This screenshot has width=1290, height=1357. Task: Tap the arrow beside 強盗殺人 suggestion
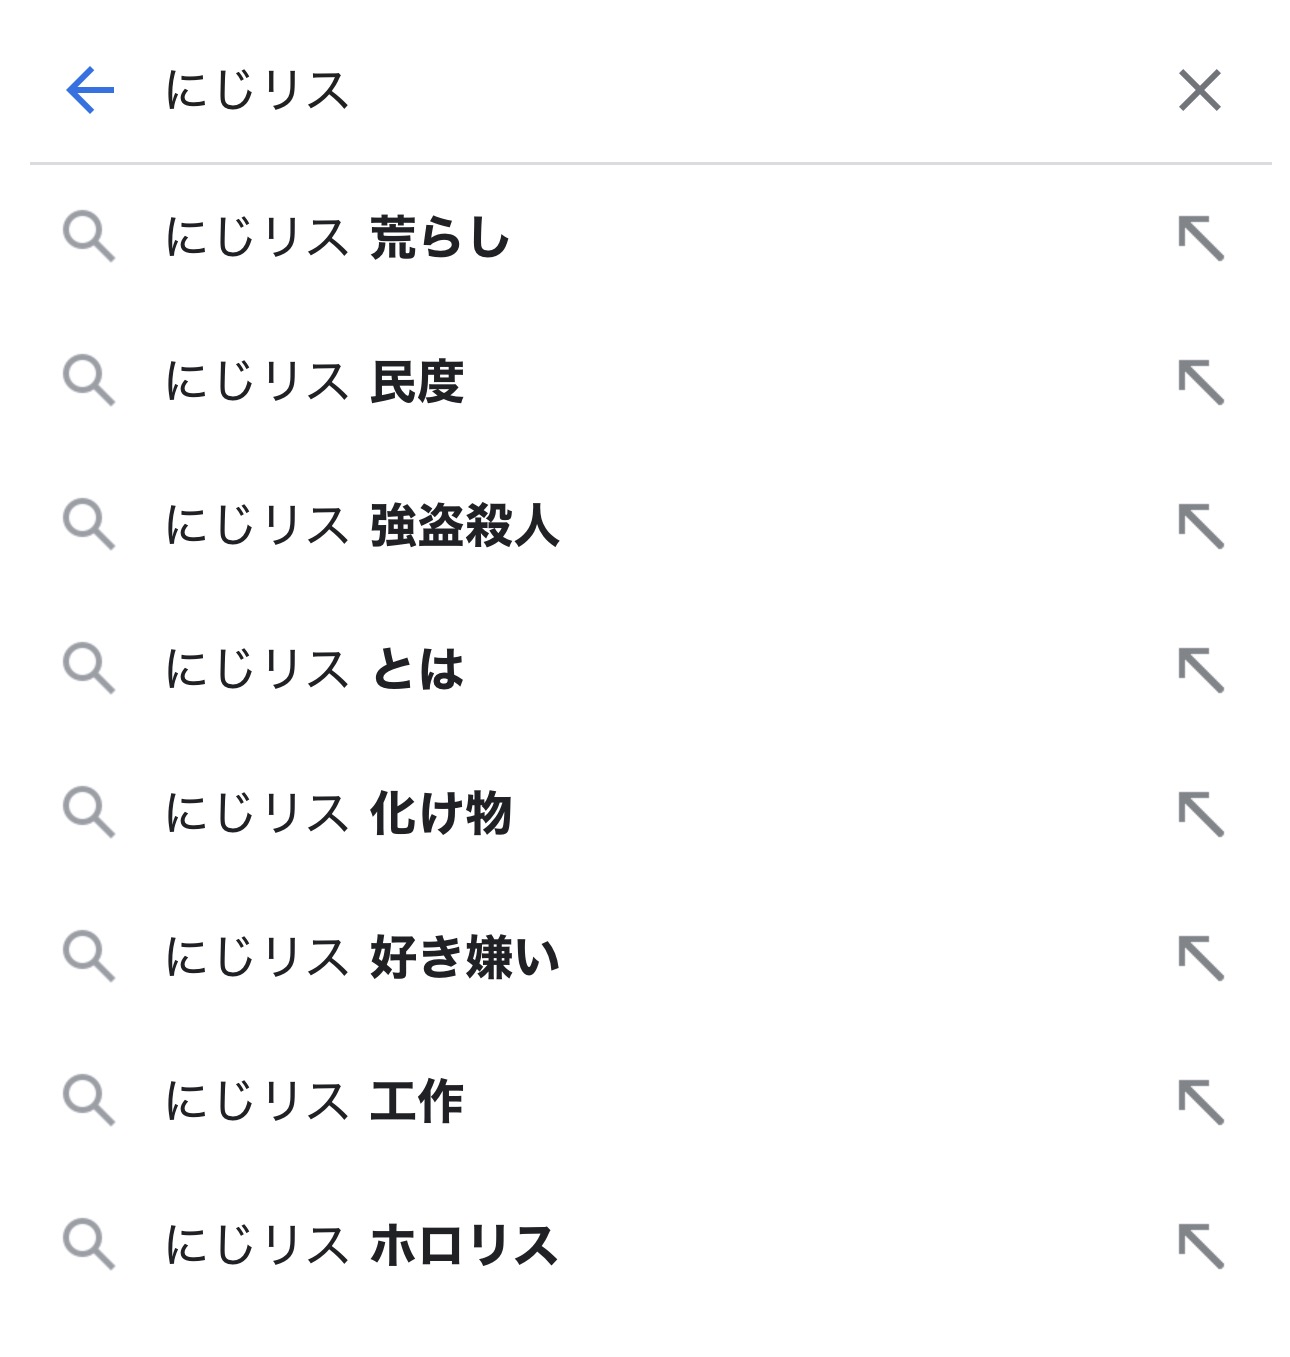pyautogui.click(x=1200, y=526)
